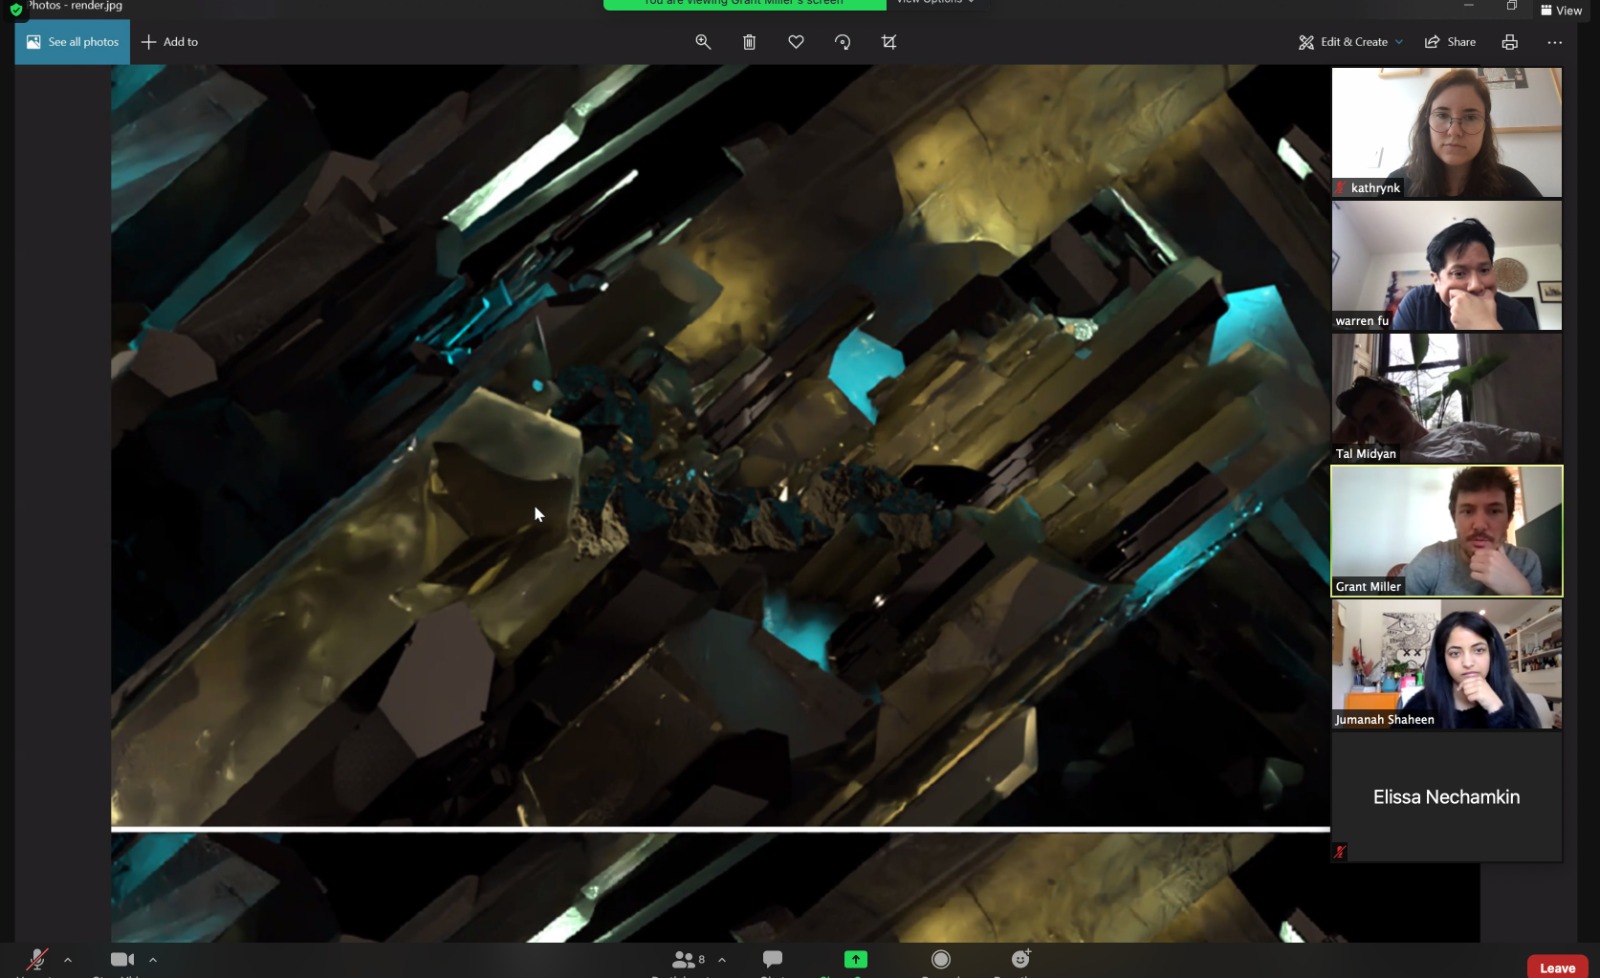Open the Chat icon in Zoom
The image size is (1600, 978).
click(x=772, y=959)
